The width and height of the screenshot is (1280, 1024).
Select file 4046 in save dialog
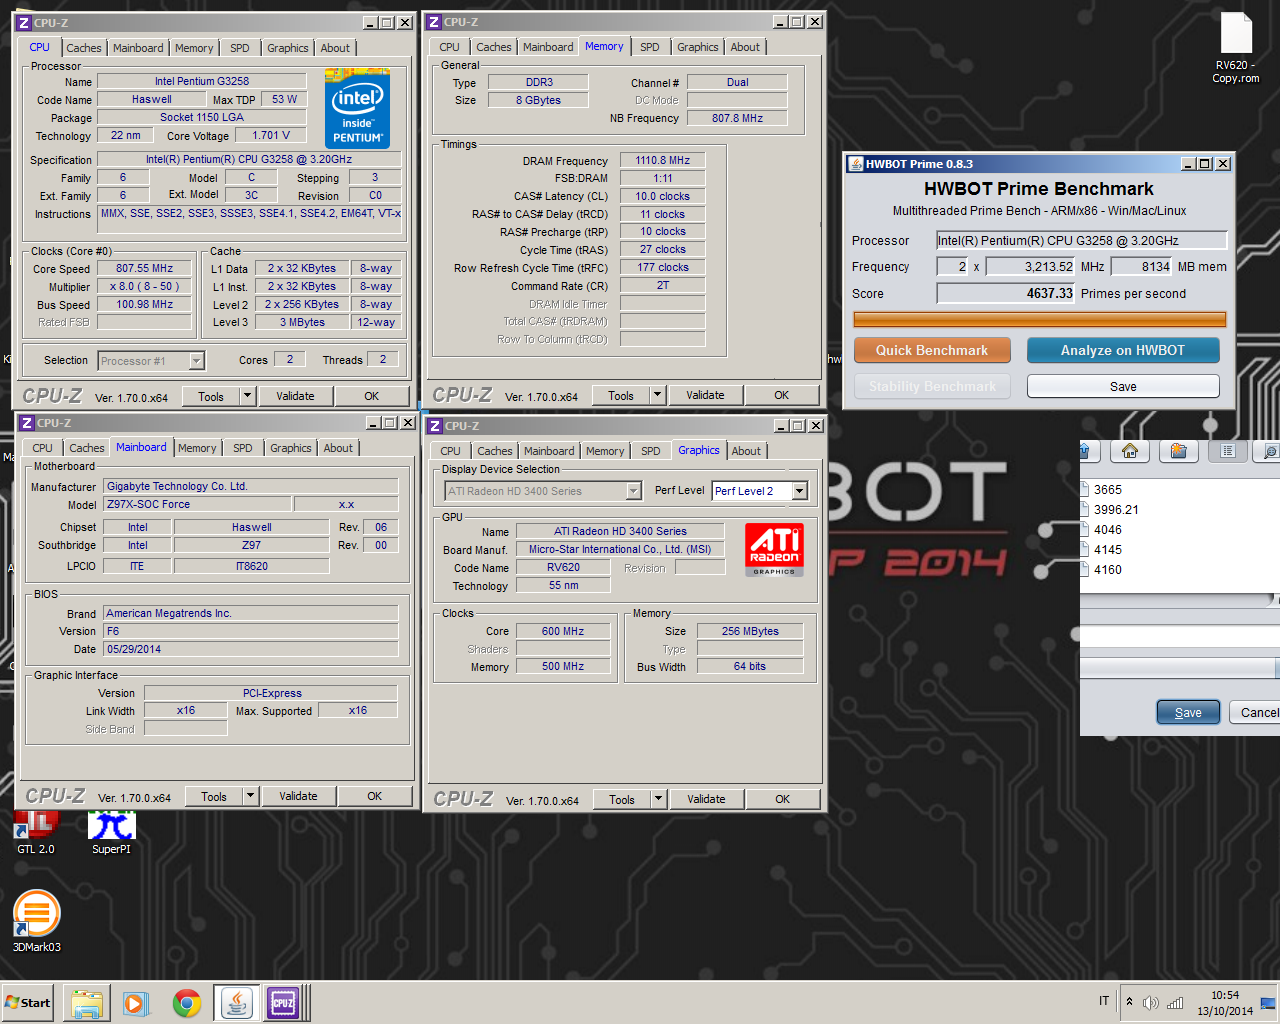coord(1107,530)
